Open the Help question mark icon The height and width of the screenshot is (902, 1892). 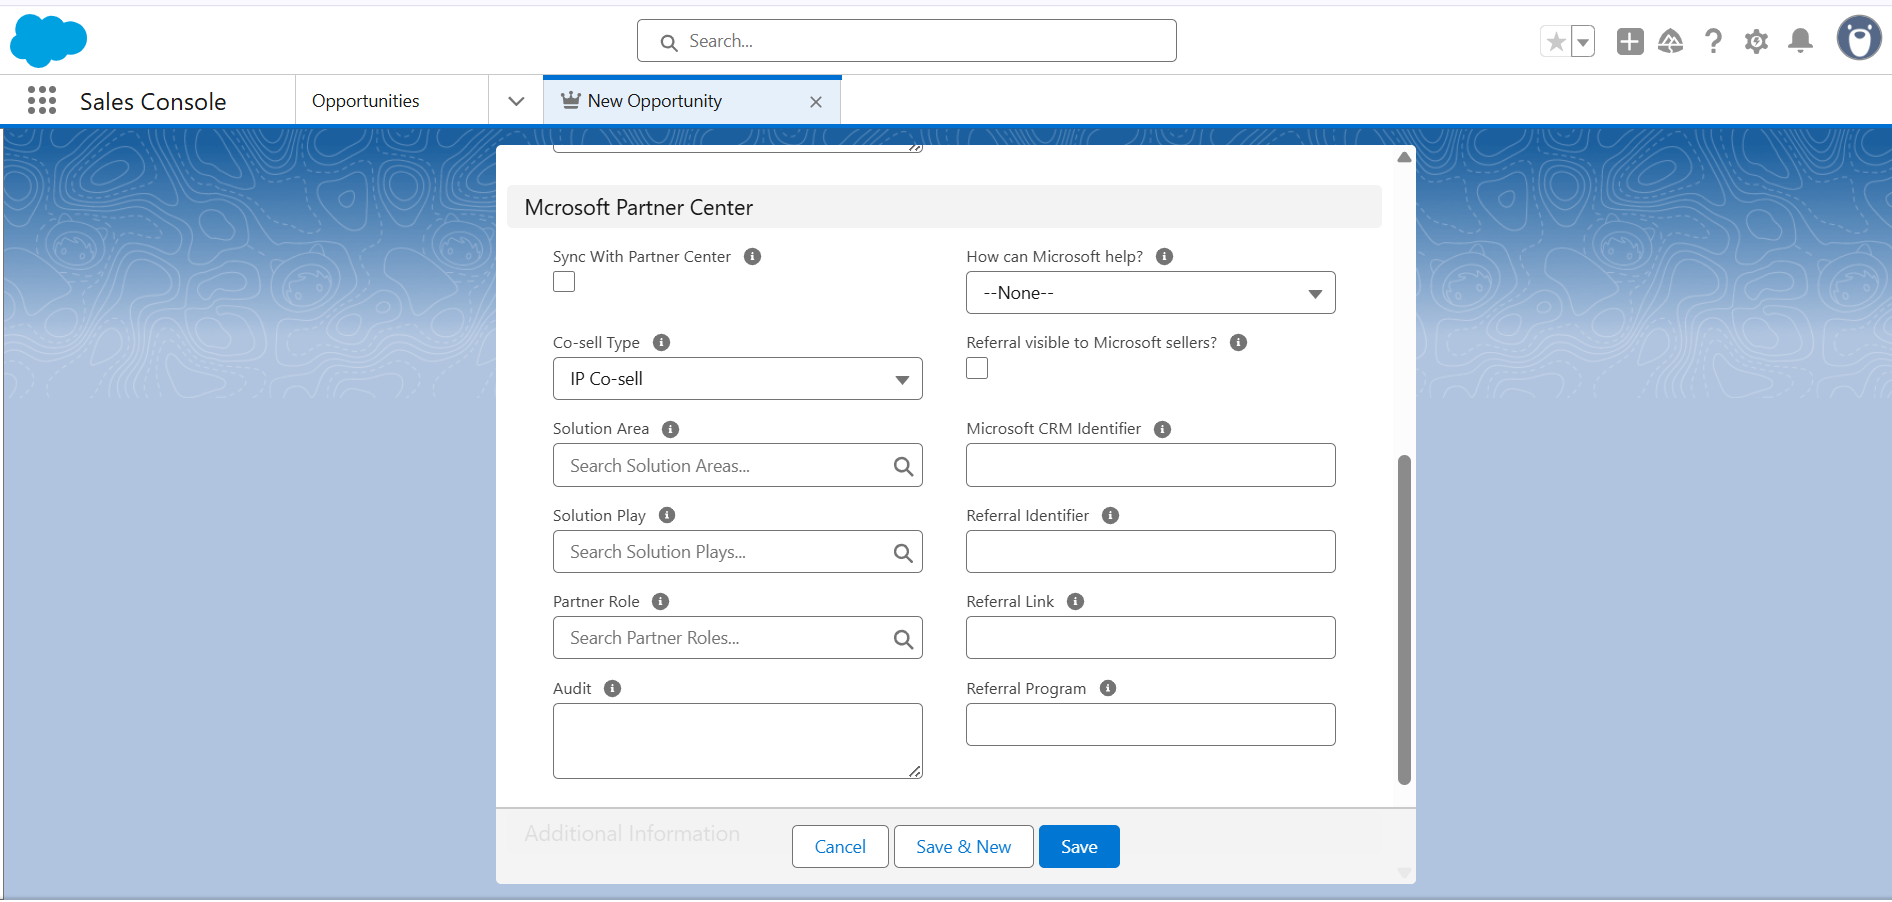click(x=1713, y=41)
